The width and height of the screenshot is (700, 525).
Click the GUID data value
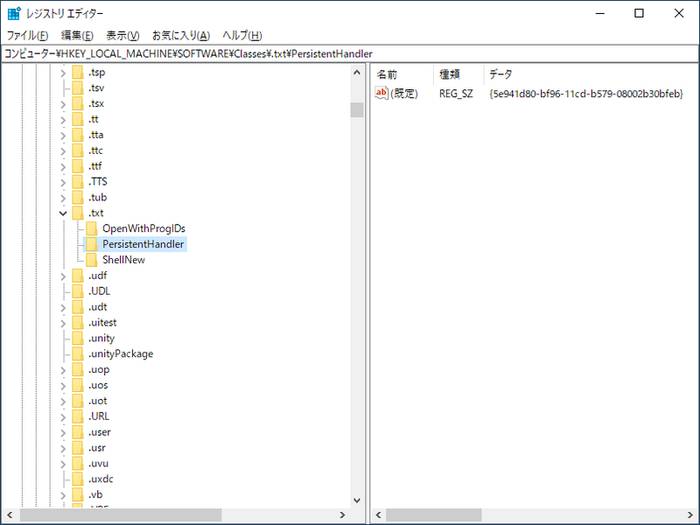(x=586, y=94)
